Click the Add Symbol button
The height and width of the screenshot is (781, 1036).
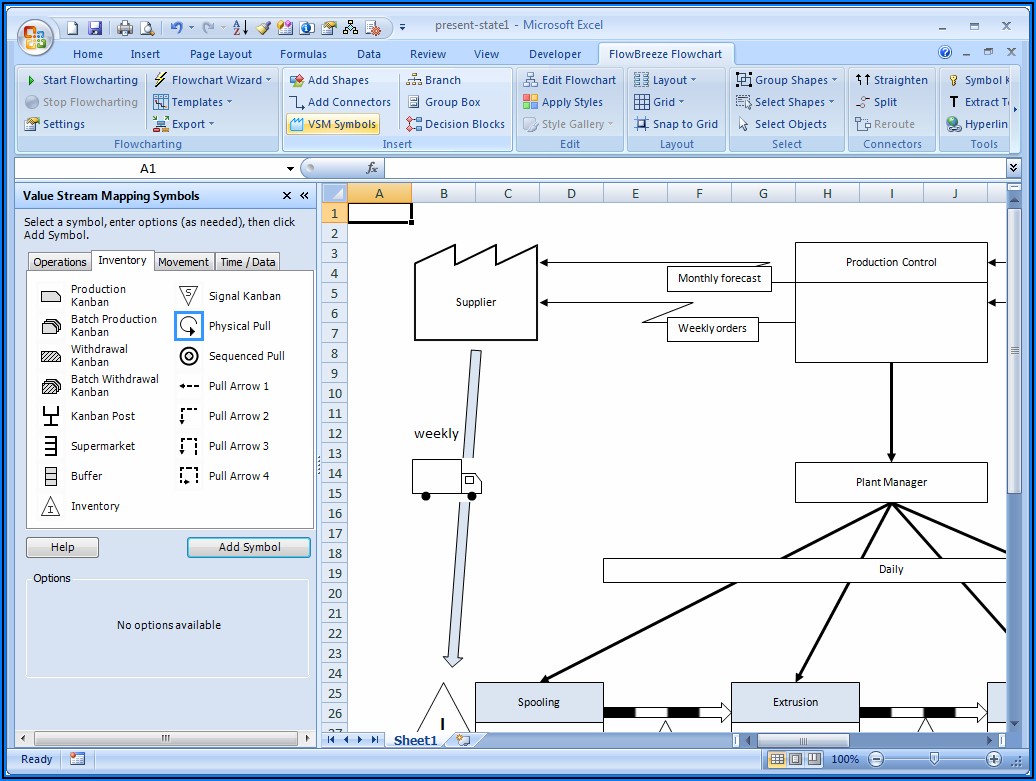point(249,547)
